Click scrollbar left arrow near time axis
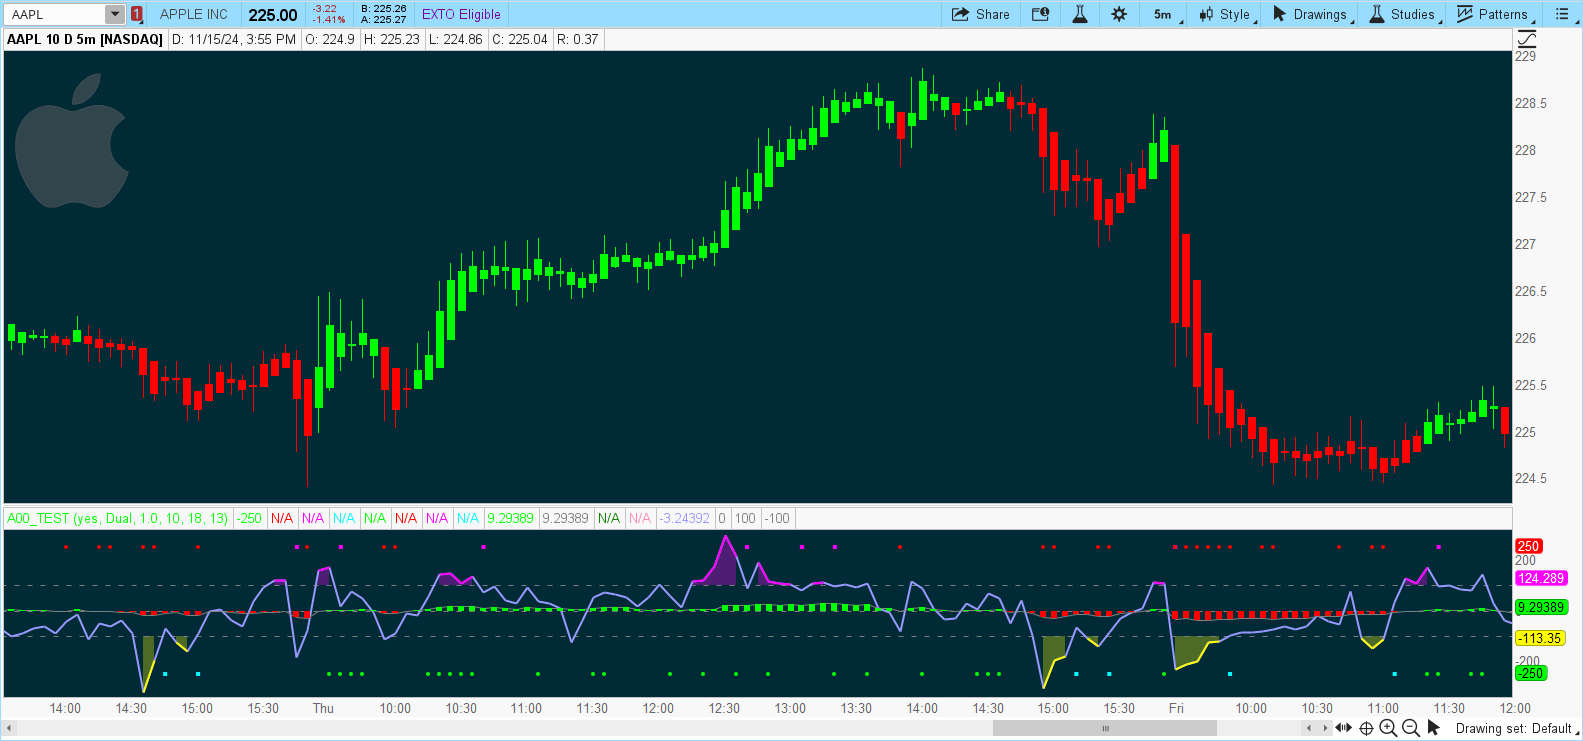This screenshot has width=1583, height=741. pyautogui.click(x=1310, y=728)
